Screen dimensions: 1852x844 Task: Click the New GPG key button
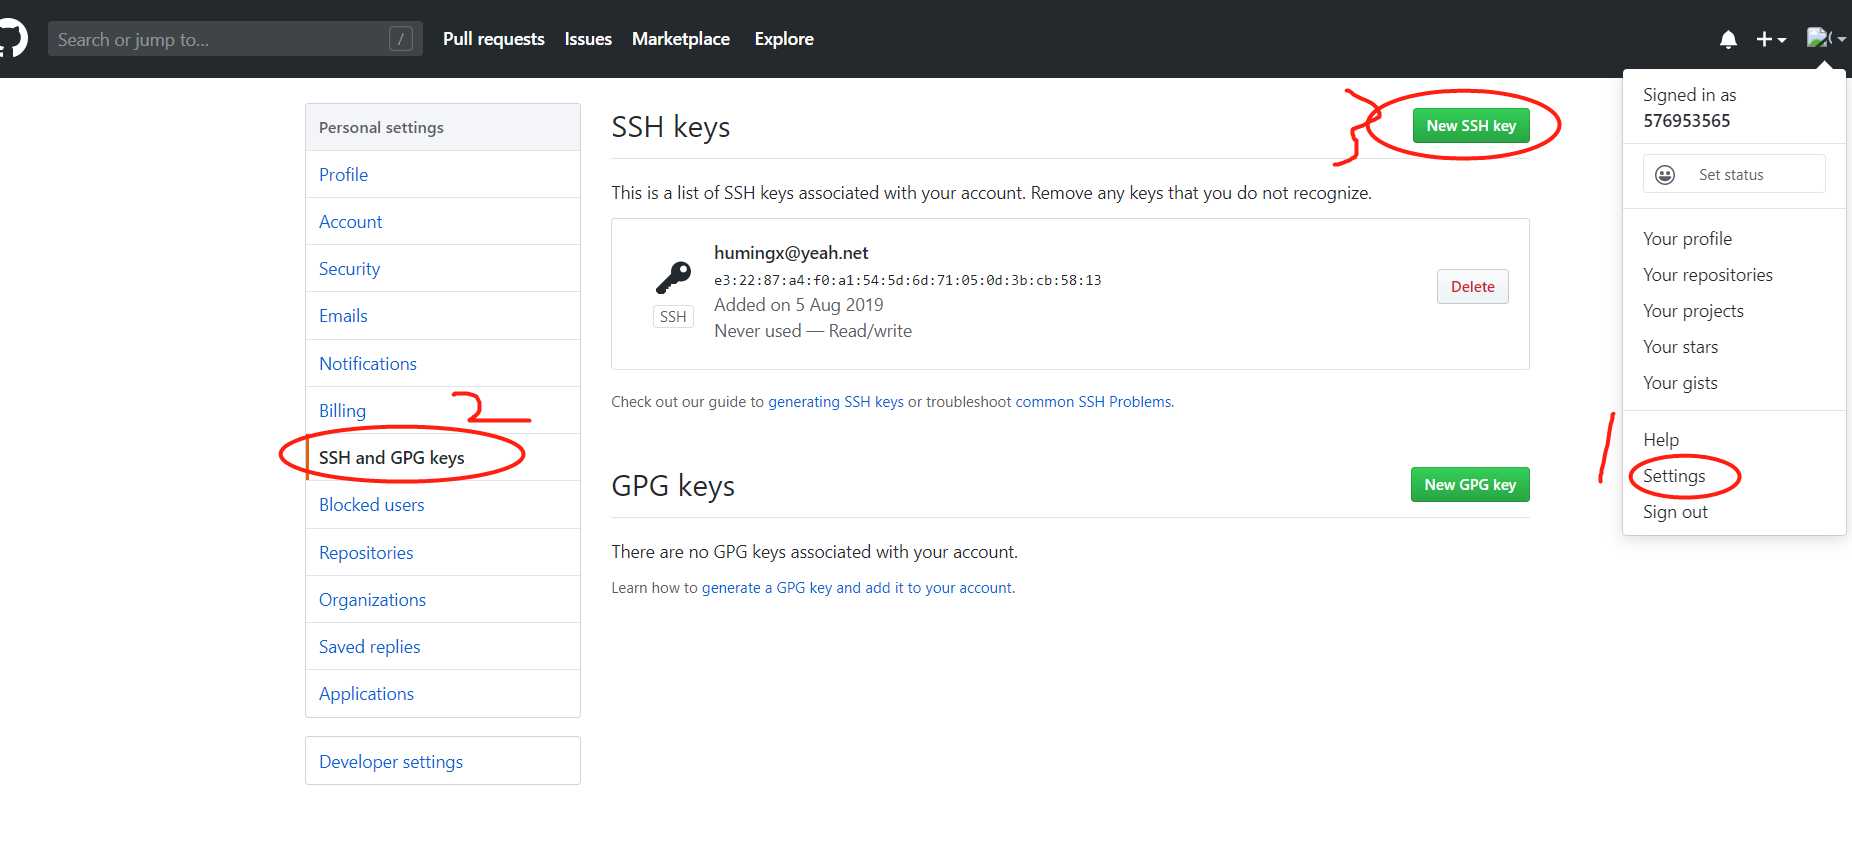[1470, 485]
